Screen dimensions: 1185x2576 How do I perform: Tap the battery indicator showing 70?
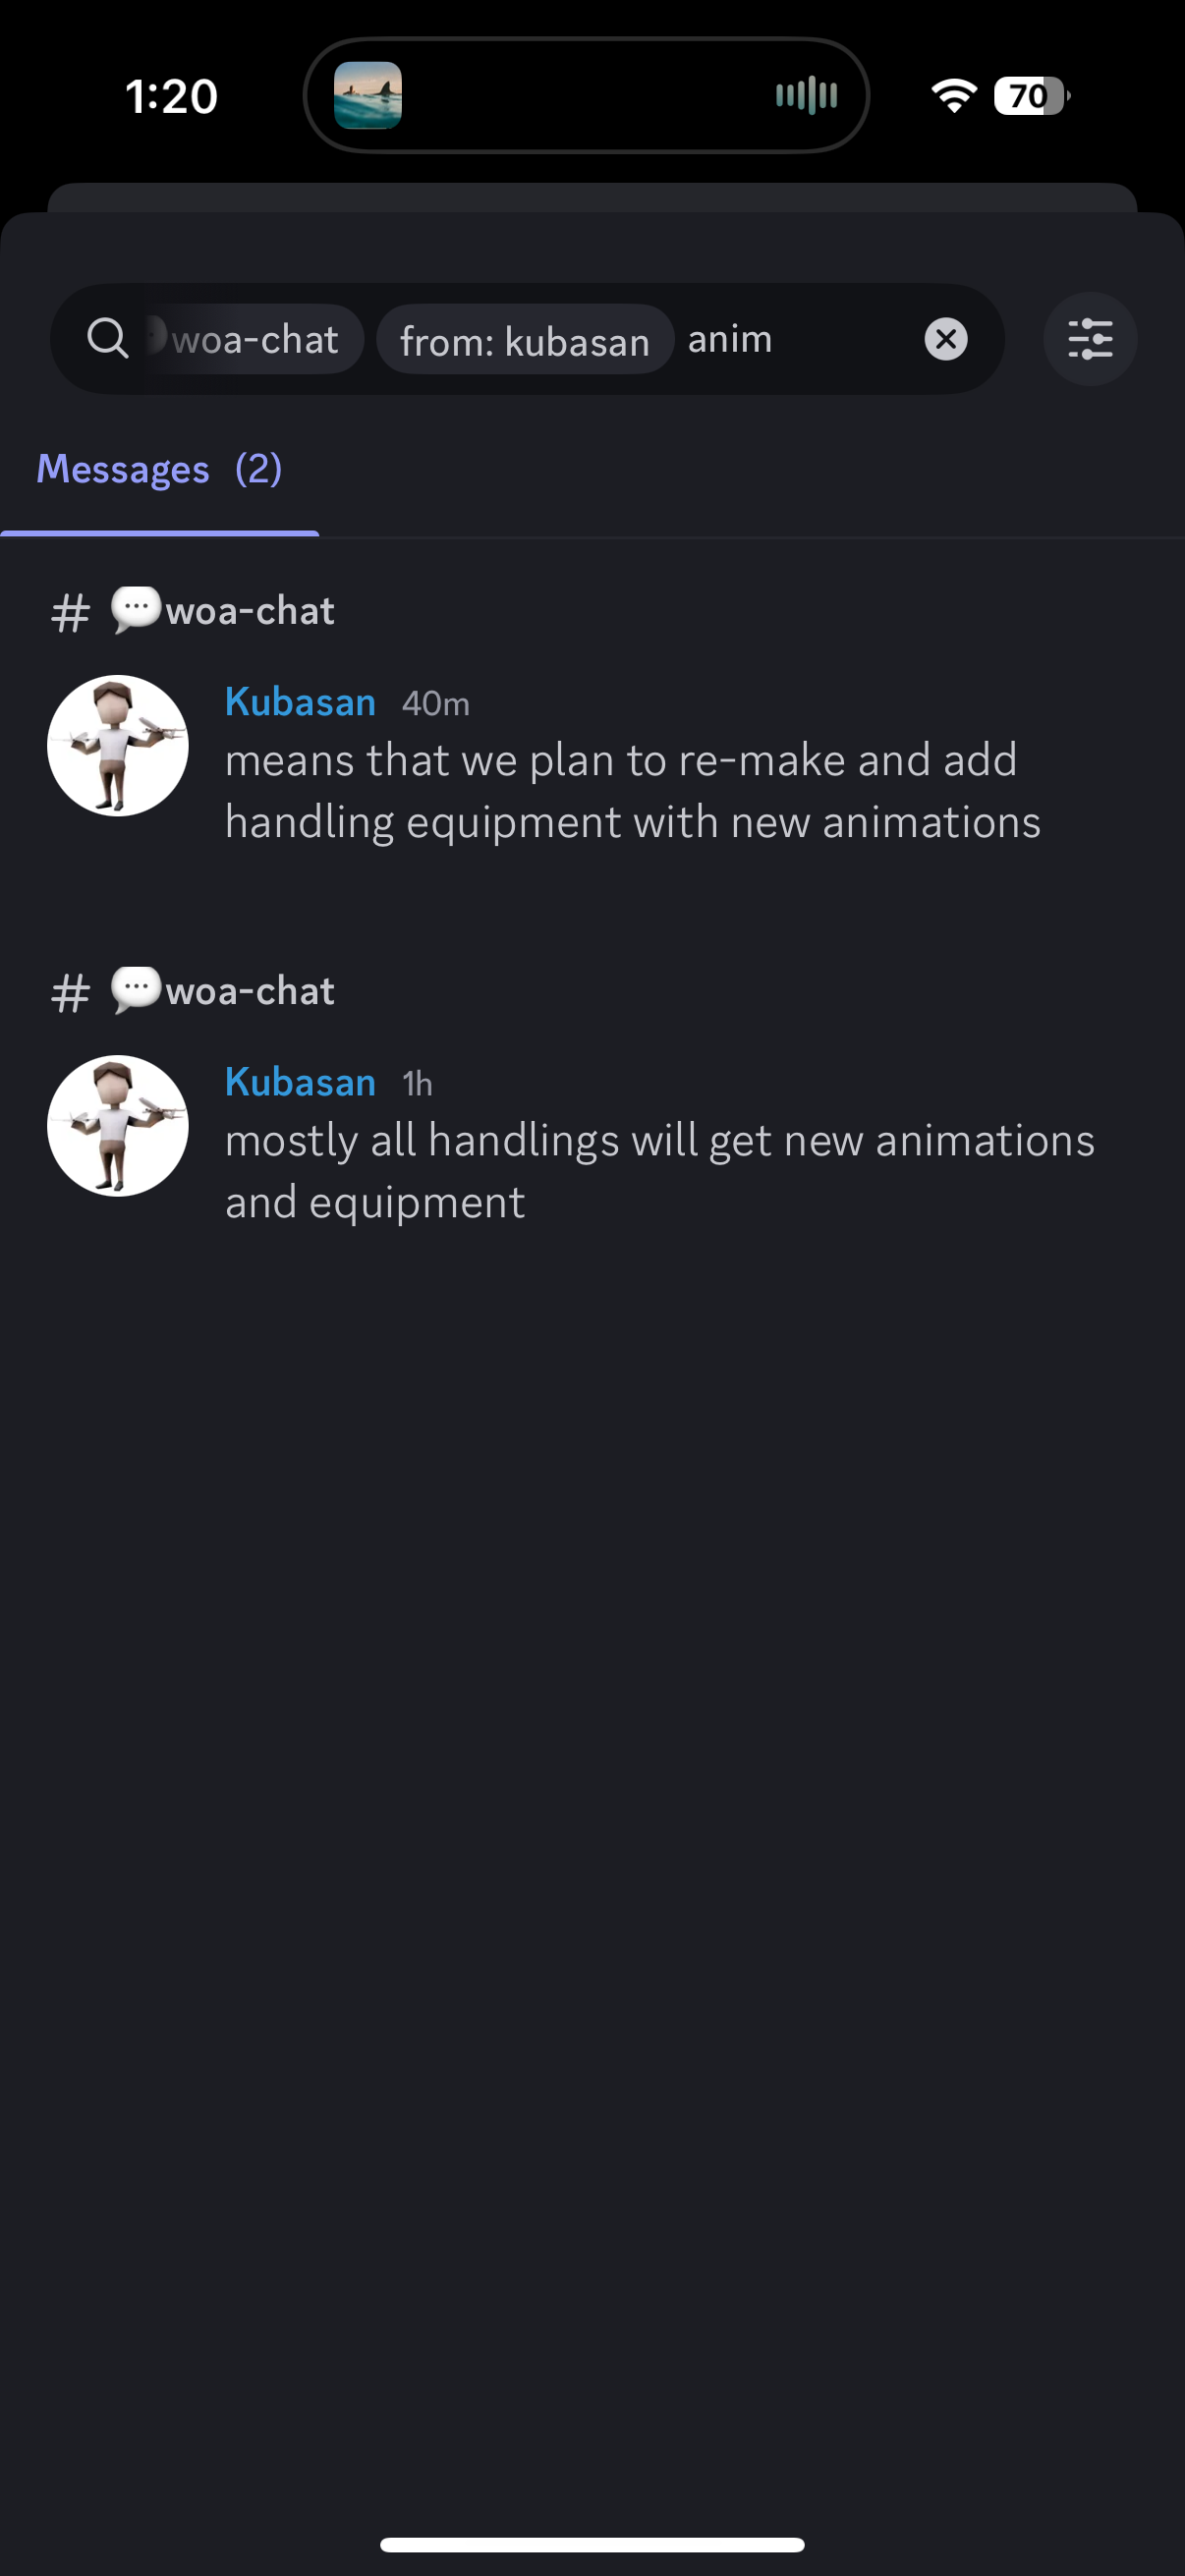pos(1031,96)
